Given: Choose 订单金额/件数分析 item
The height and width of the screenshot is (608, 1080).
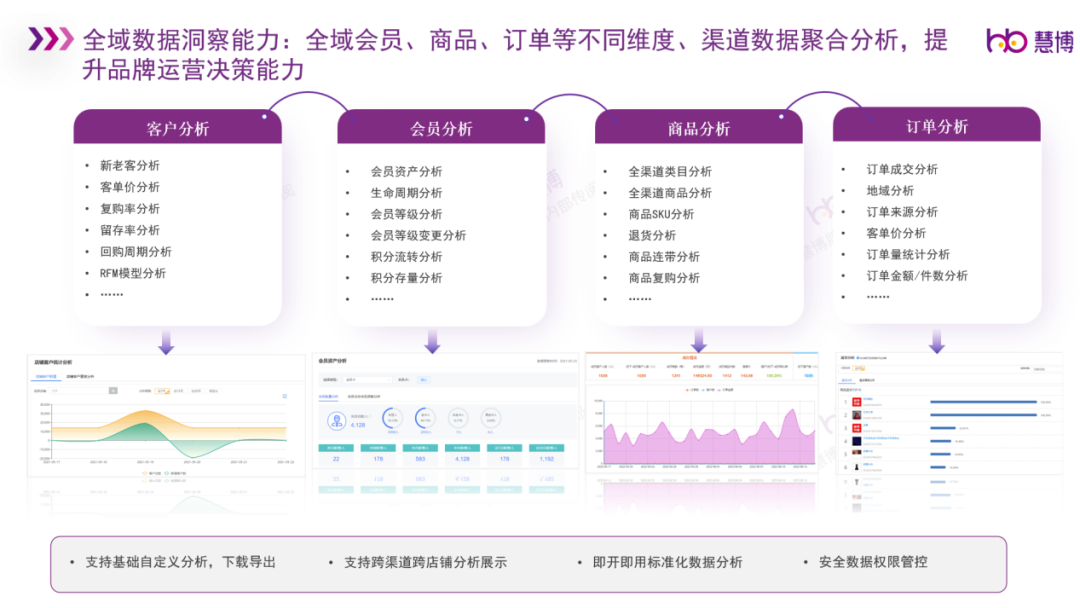Looking at the screenshot, I should (x=916, y=275).
